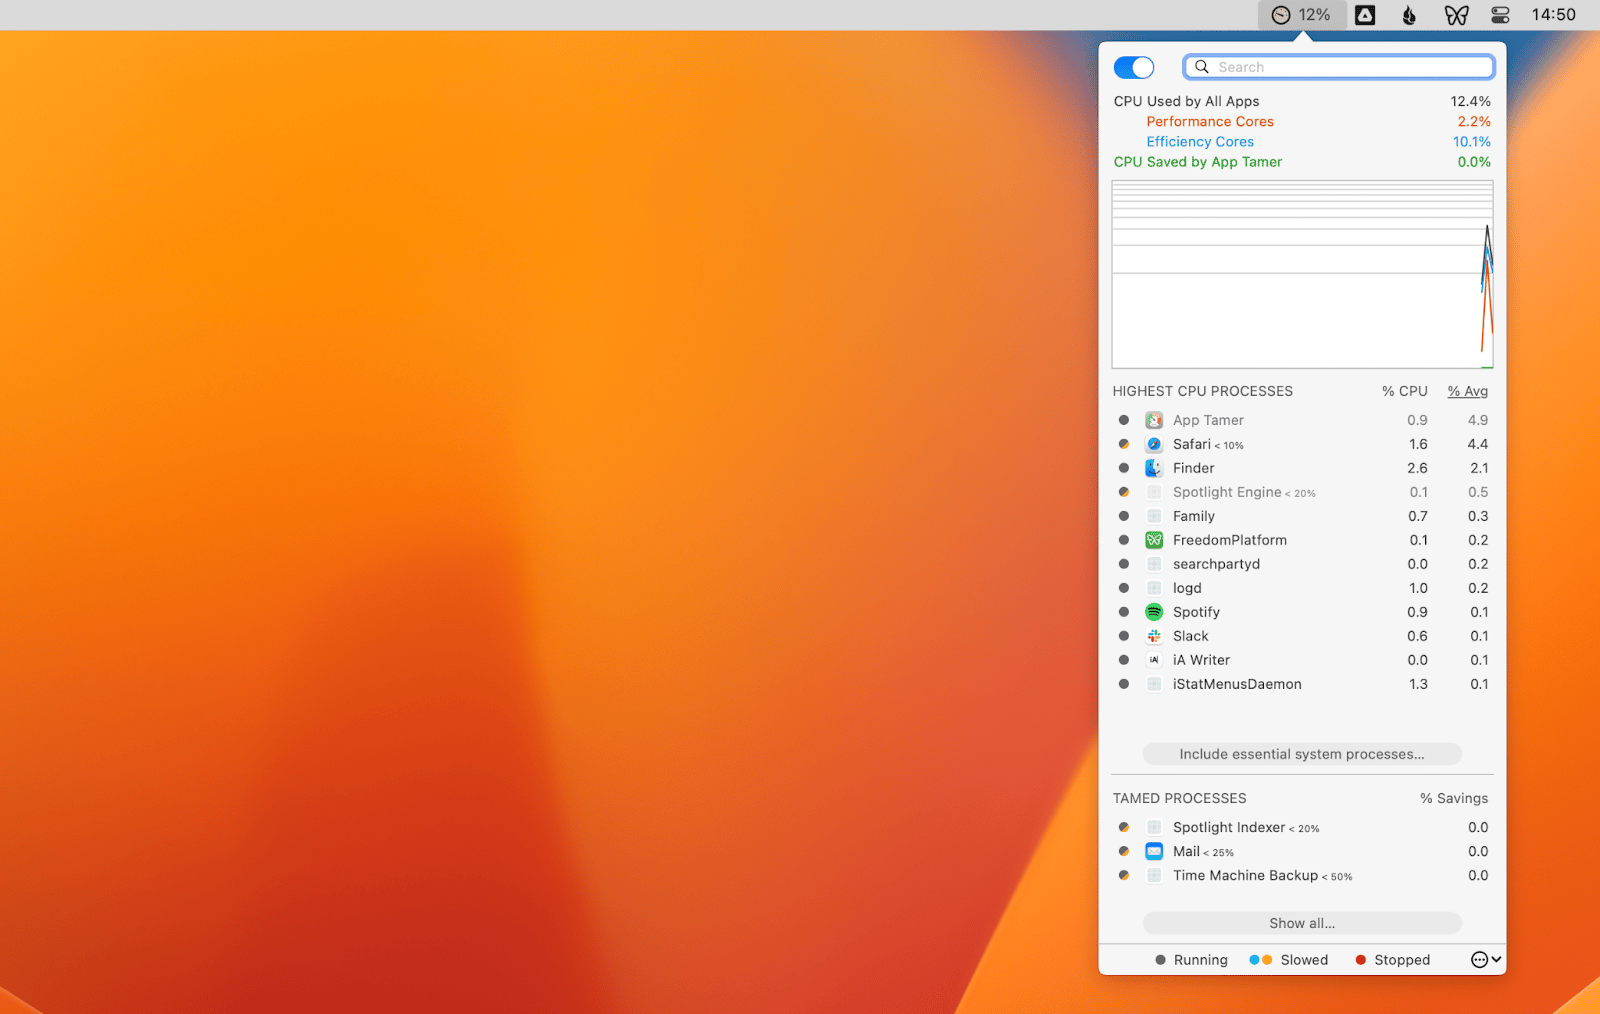The image size is (1600, 1014).
Task: Open the Freedom butterfly menu bar icon
Action: click(1456, 15)
